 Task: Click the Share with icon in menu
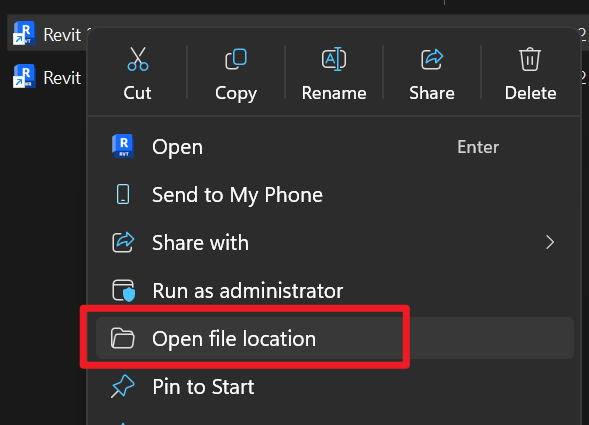[123, 242]
